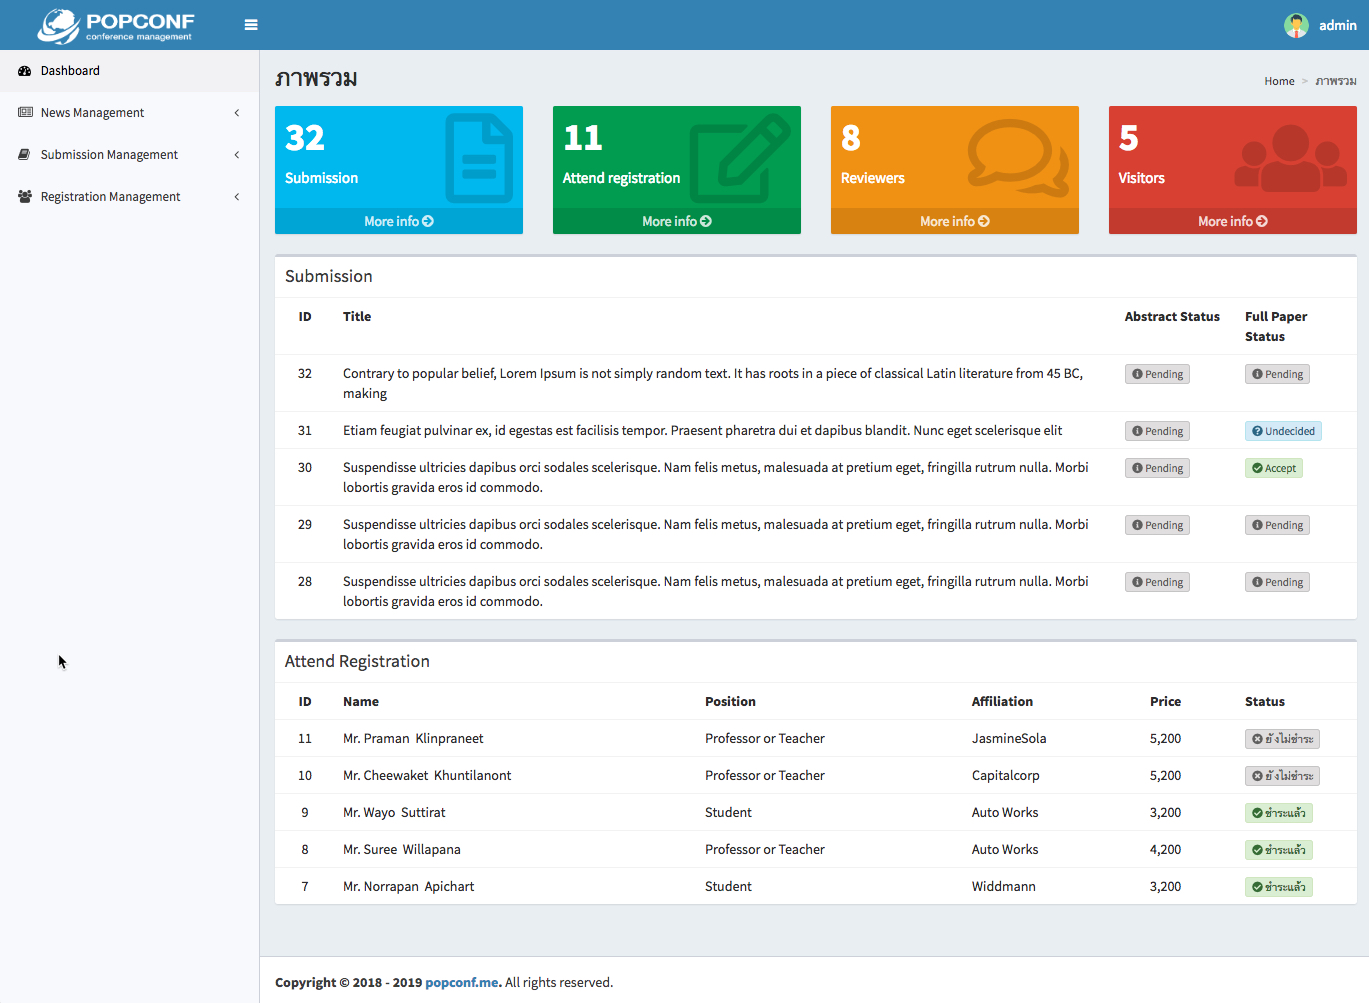Click the admin user avatar
The height and width of the screenshot is (1003, 1369).
pyautogui.click(x=1296, y=25)
